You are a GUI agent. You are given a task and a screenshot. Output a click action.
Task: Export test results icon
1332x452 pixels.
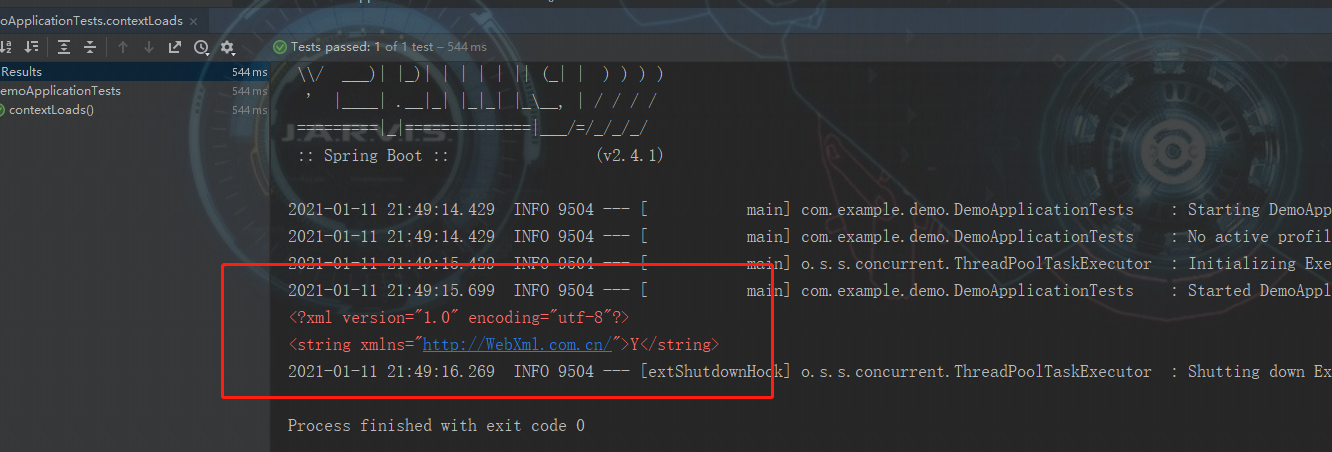(175, 47)
